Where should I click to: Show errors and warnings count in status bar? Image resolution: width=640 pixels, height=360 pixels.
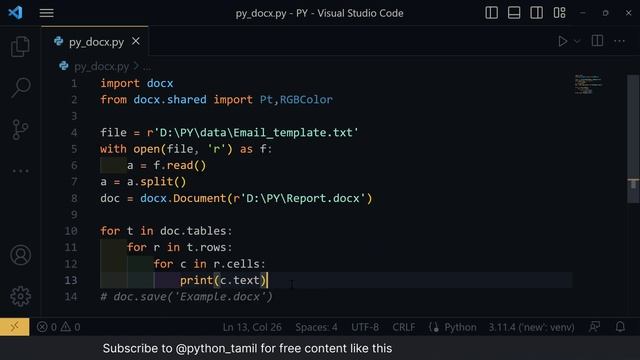58,327
